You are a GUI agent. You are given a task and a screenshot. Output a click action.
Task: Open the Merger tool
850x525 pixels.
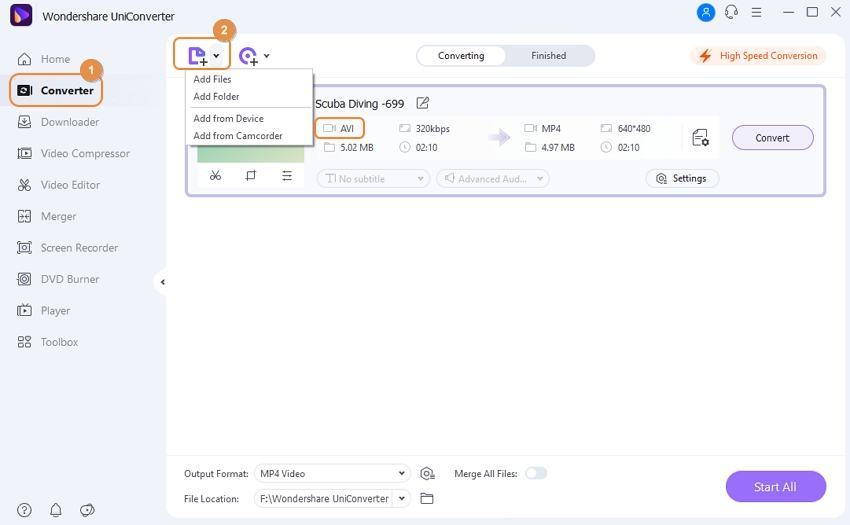[x=47, y=216]
